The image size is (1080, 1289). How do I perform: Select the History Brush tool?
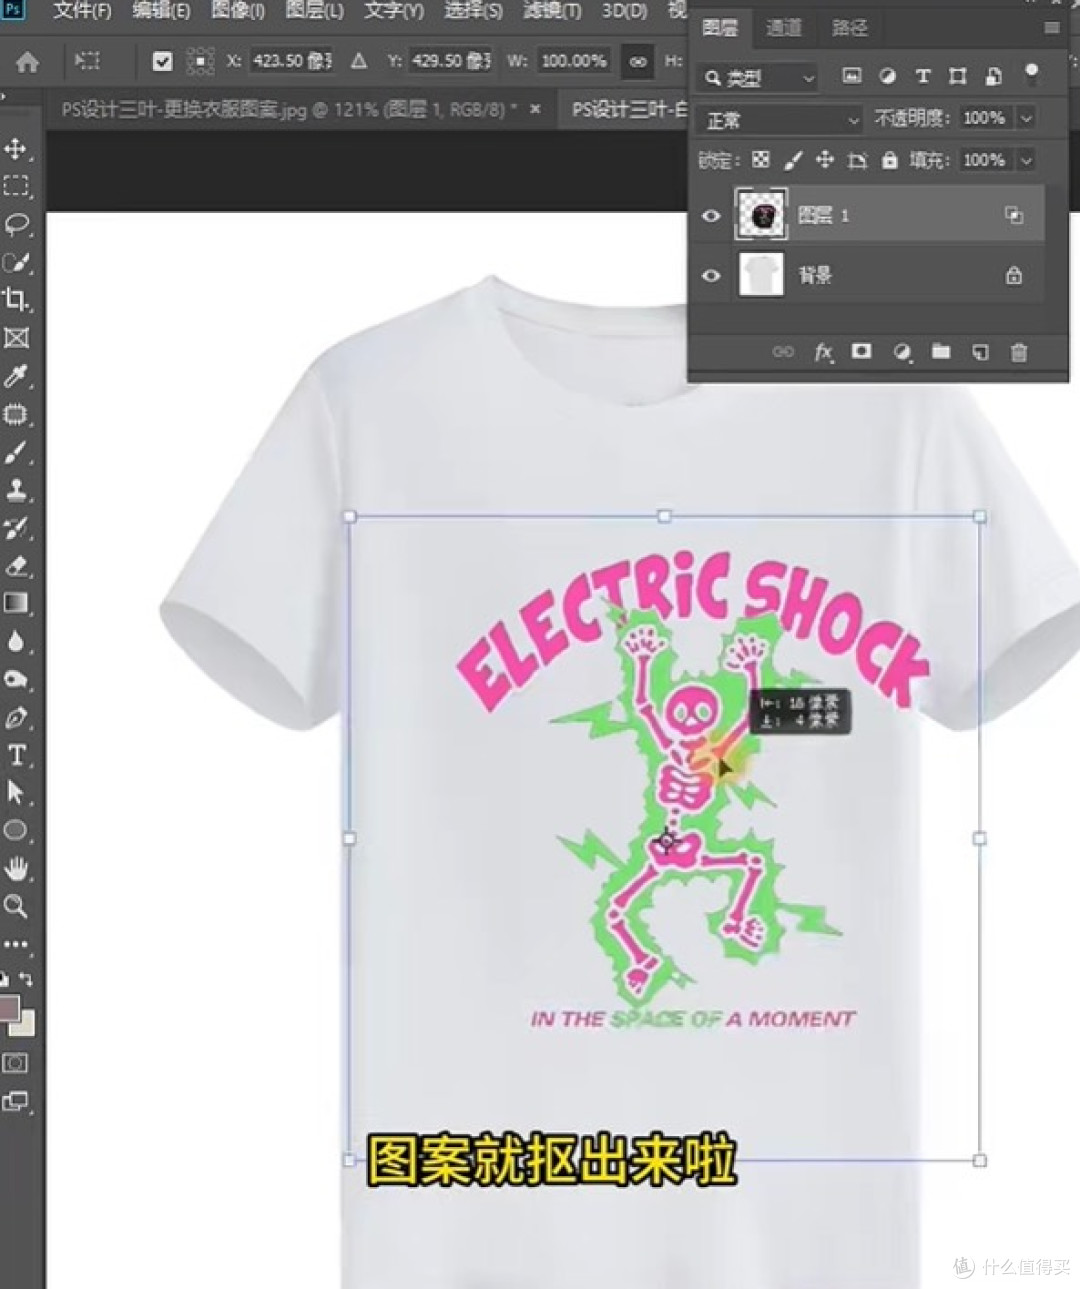click(x=15, y=528)
